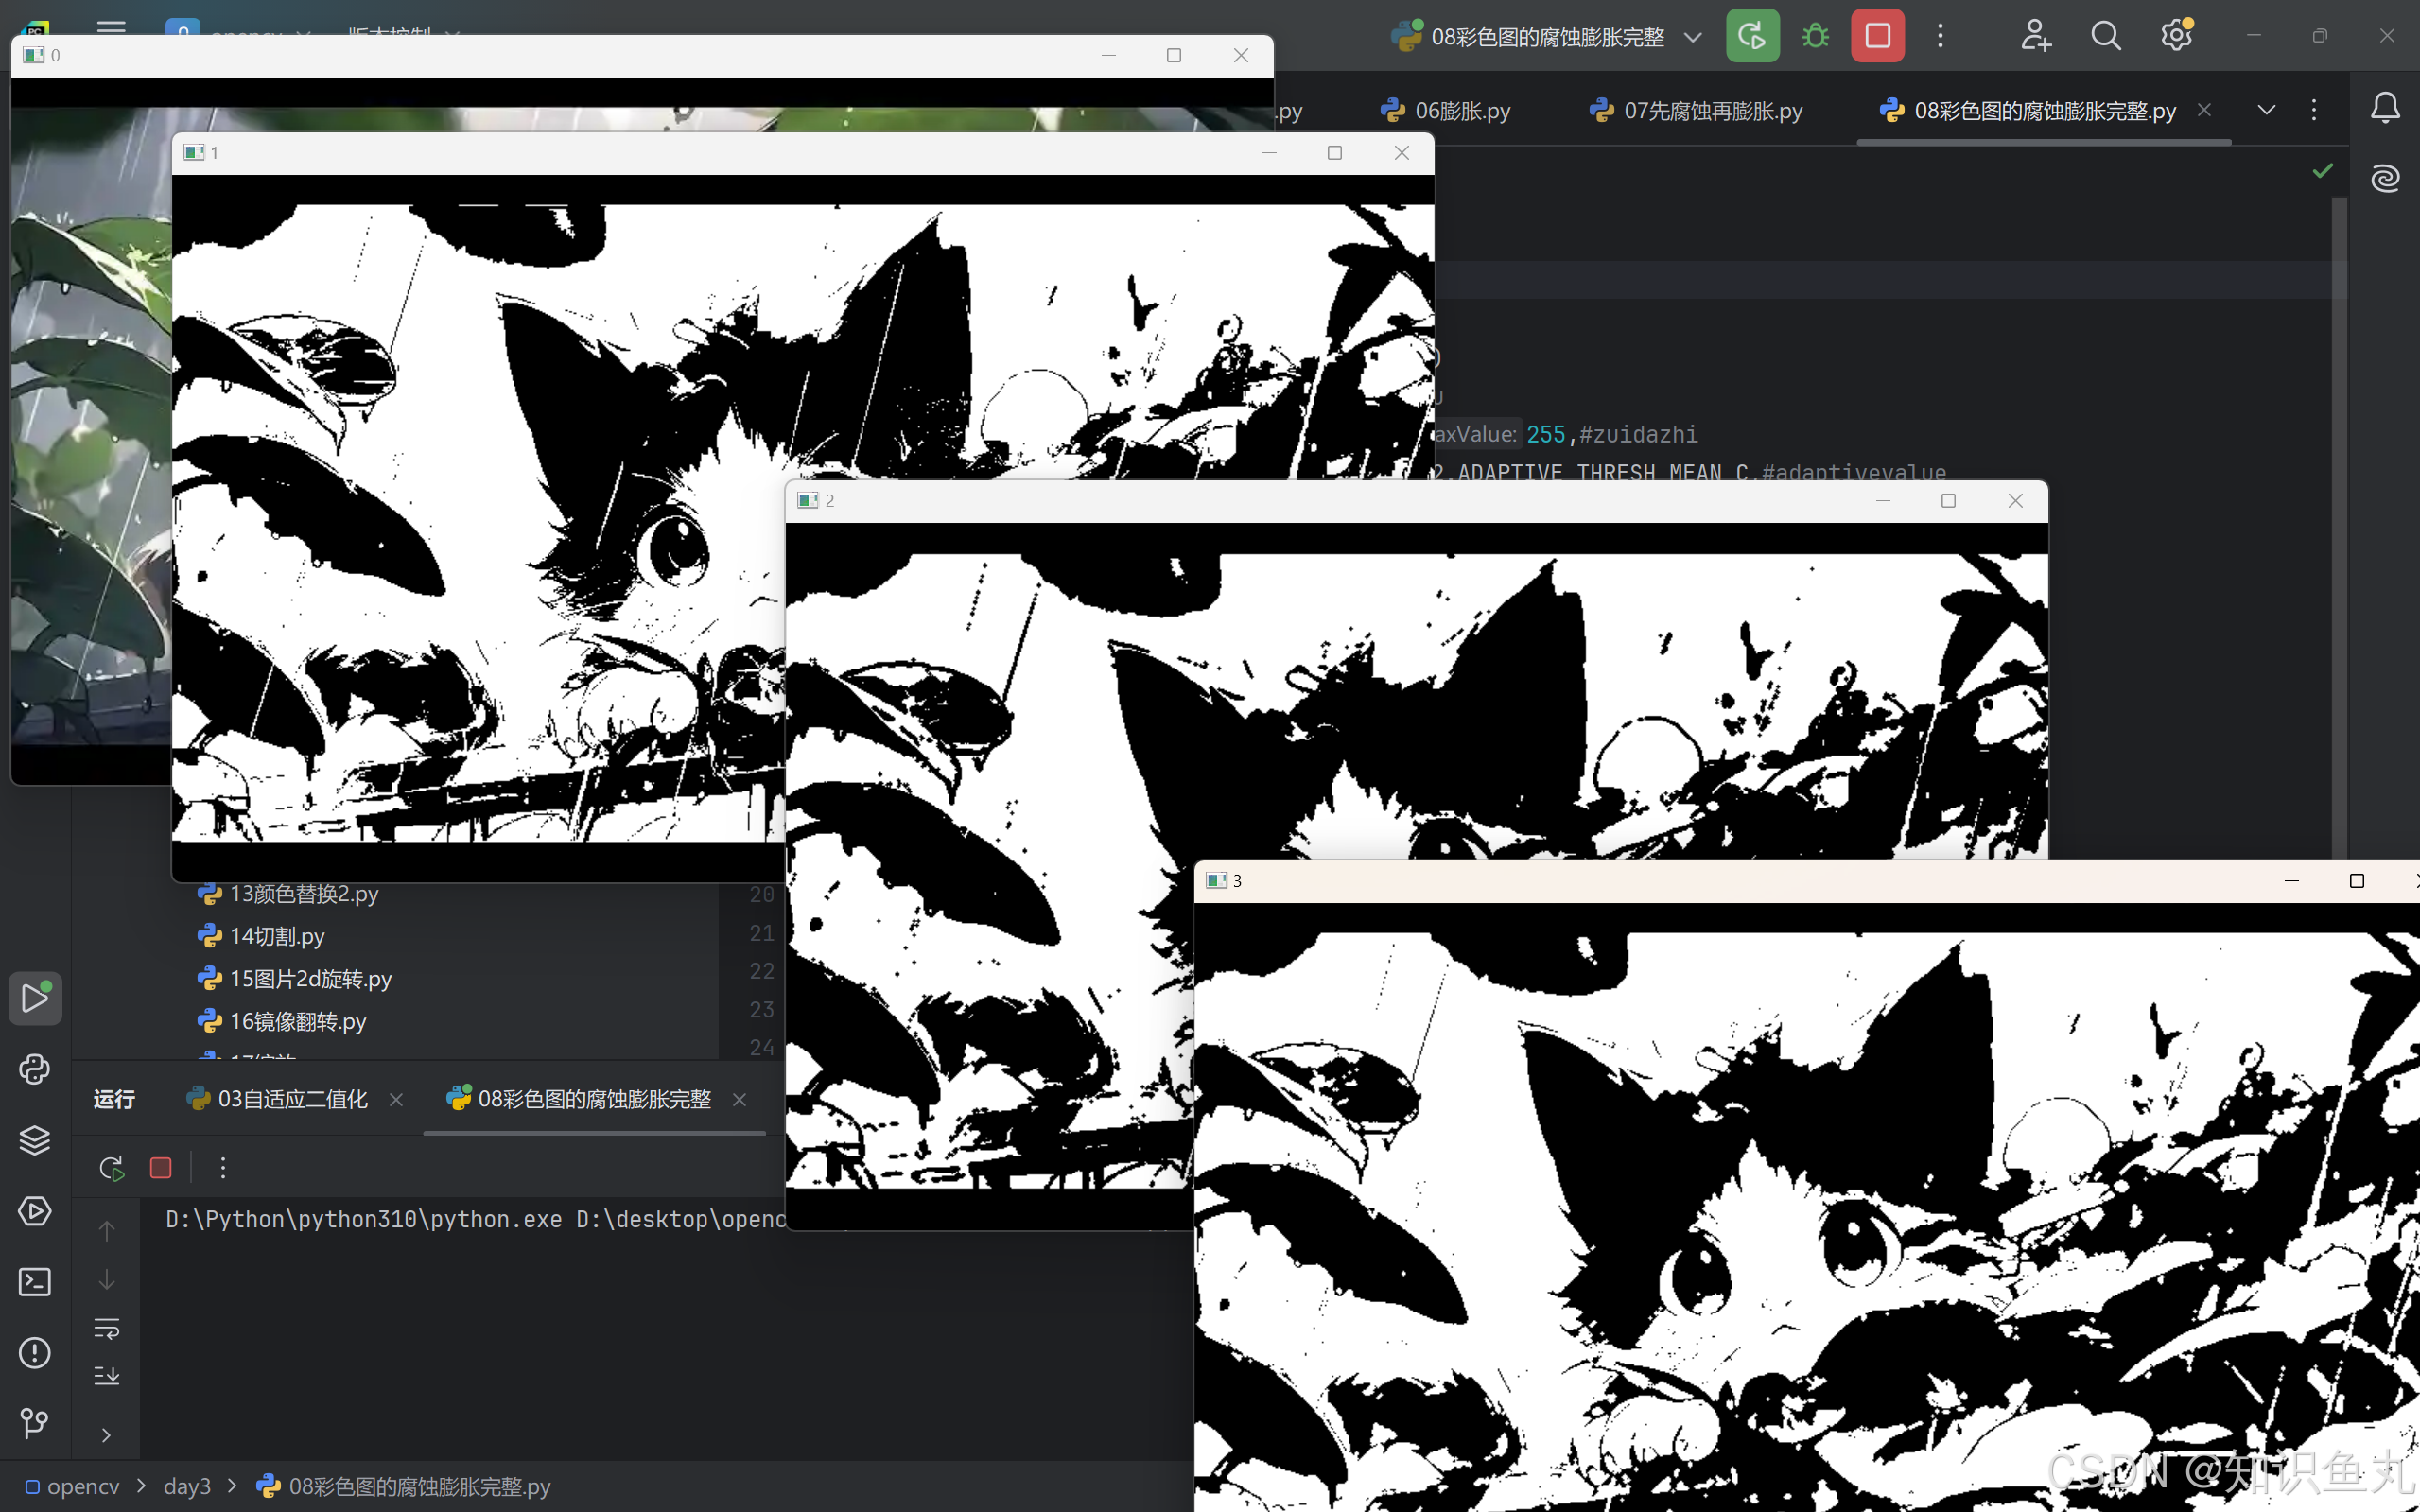Open the Notifications bell icon

coord(2385,108)
